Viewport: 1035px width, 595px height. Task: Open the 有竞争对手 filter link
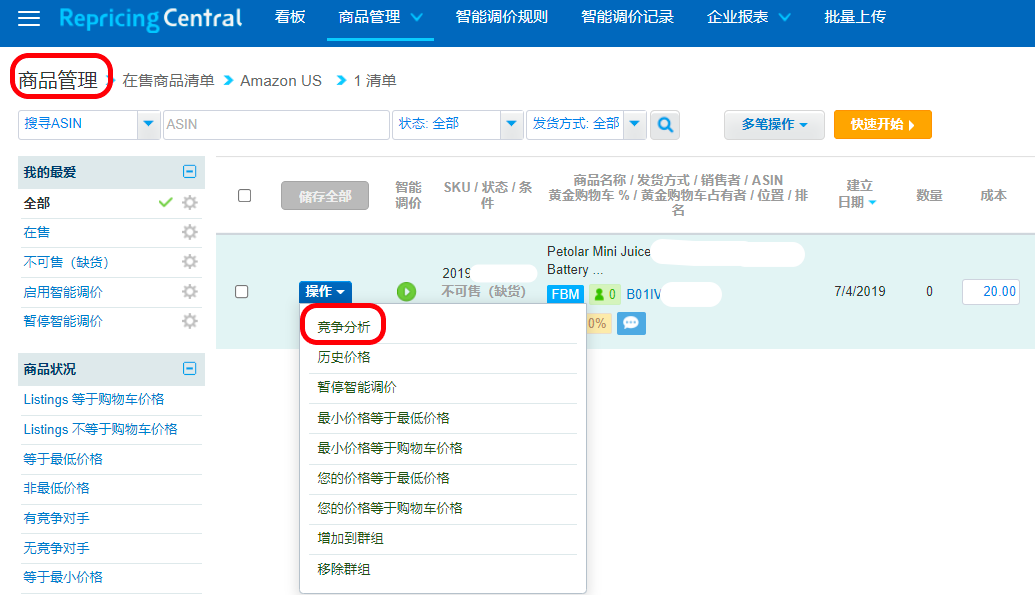point(57,518)
